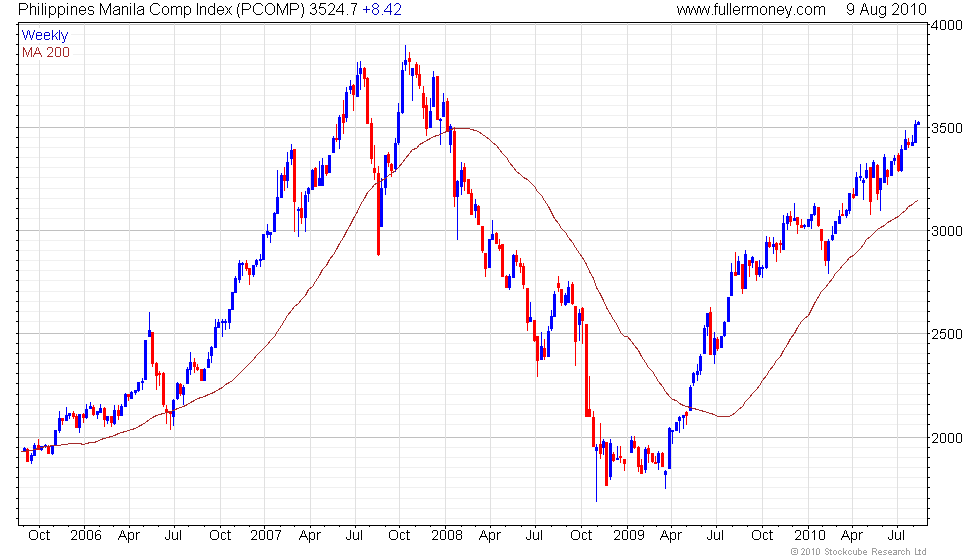The height and width of the screenshot is (560, 980).
Task: Click the 3500 price axis label
Action: click(x=948, y=128)
